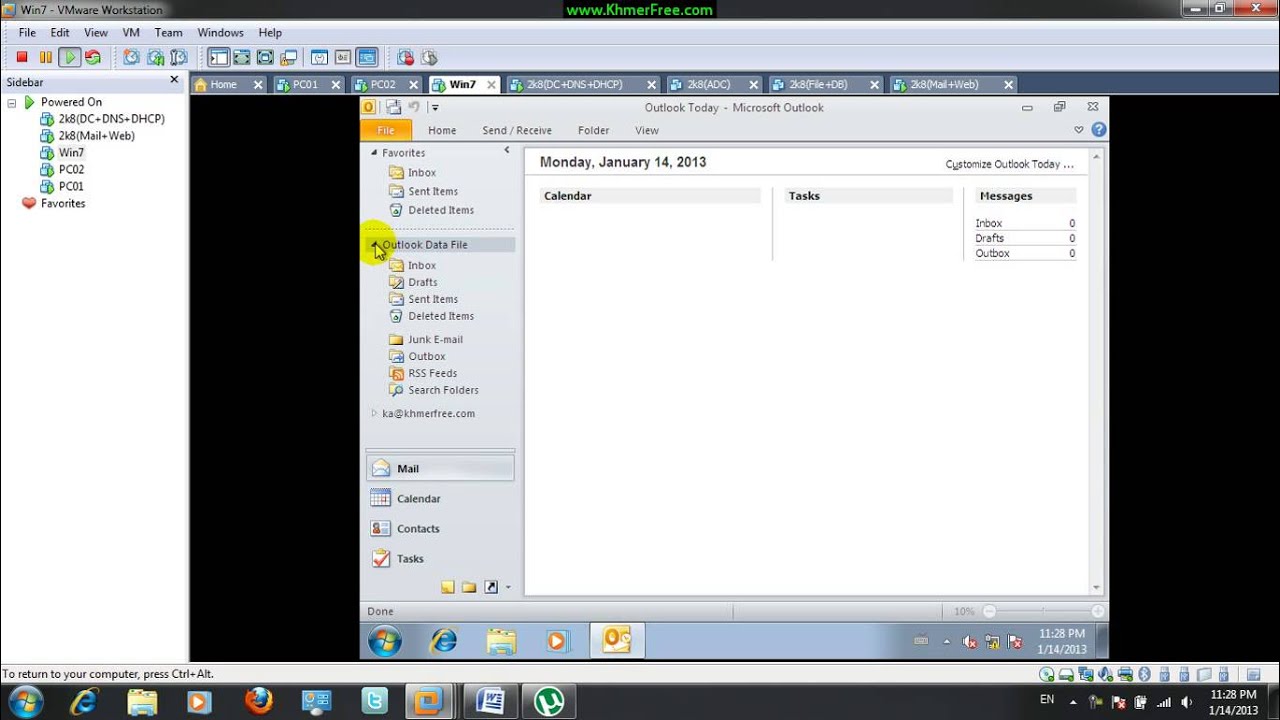Collapse the Powered On tree in the sidebar
Viewport: 1280px width, 720px height.
[11, 102]
